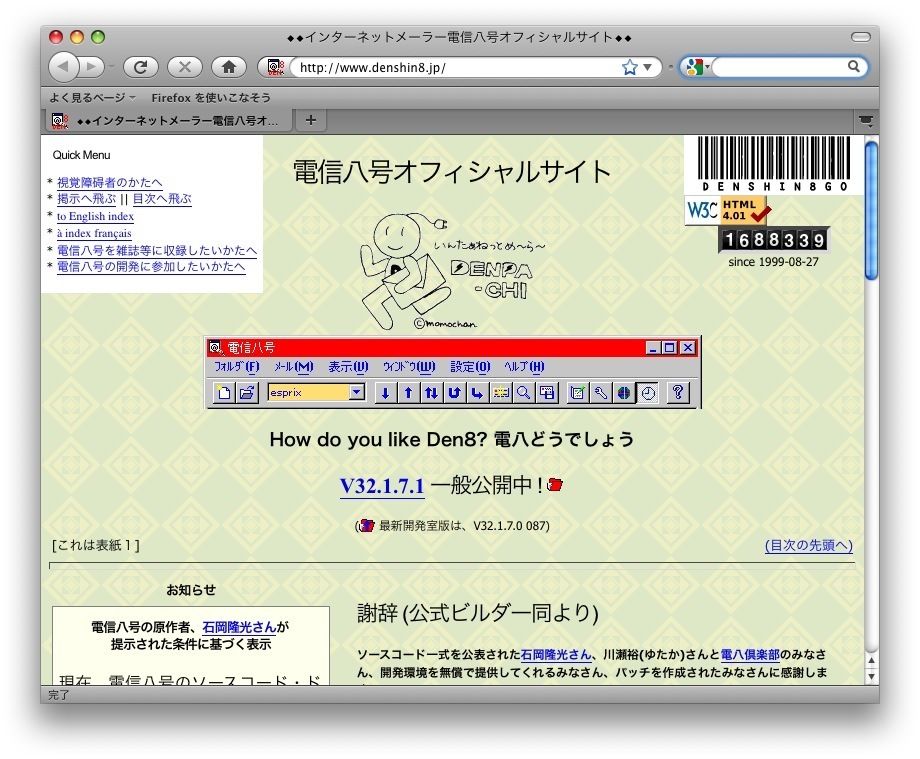Bookmark this page with the star icon
This screenshot has width=920, height=759.
630,67
